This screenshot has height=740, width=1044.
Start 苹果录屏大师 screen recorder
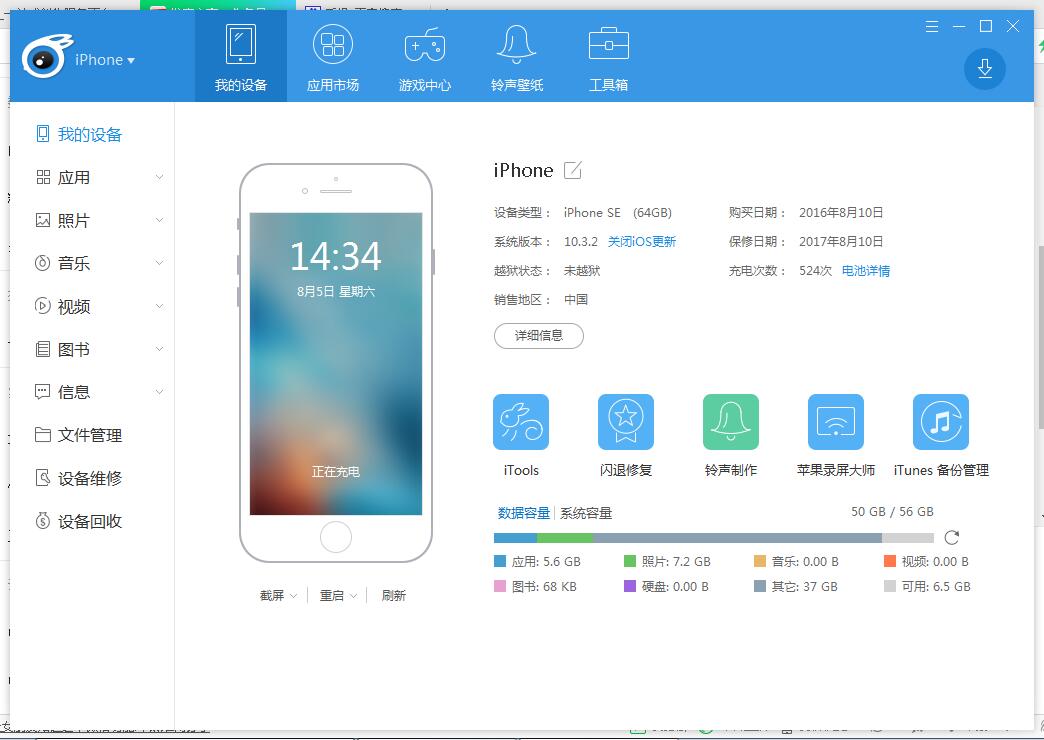coord(835,420)
